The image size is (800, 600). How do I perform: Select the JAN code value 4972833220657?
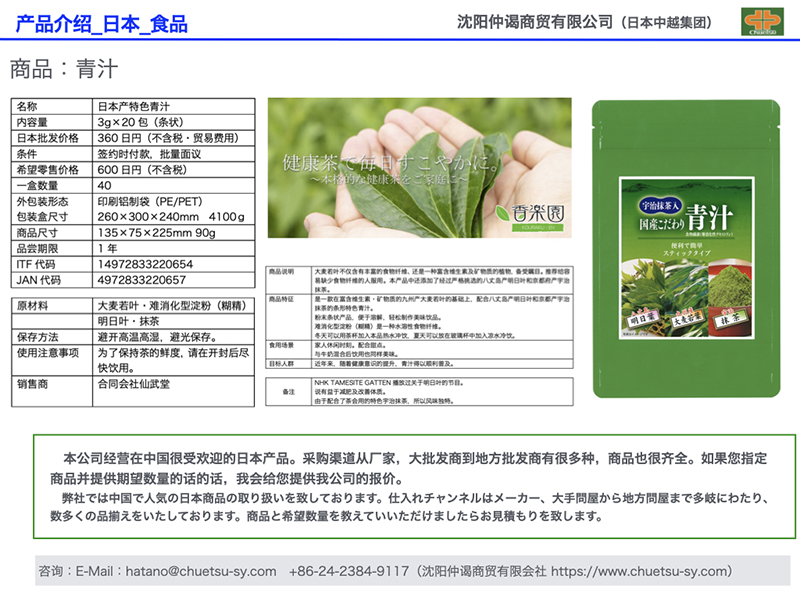coord(141,279)
